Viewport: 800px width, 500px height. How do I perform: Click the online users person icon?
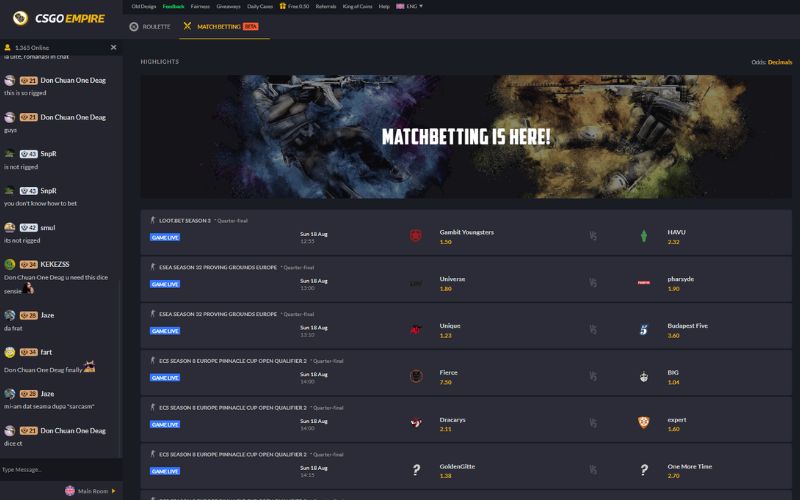(x=7, y=47)
